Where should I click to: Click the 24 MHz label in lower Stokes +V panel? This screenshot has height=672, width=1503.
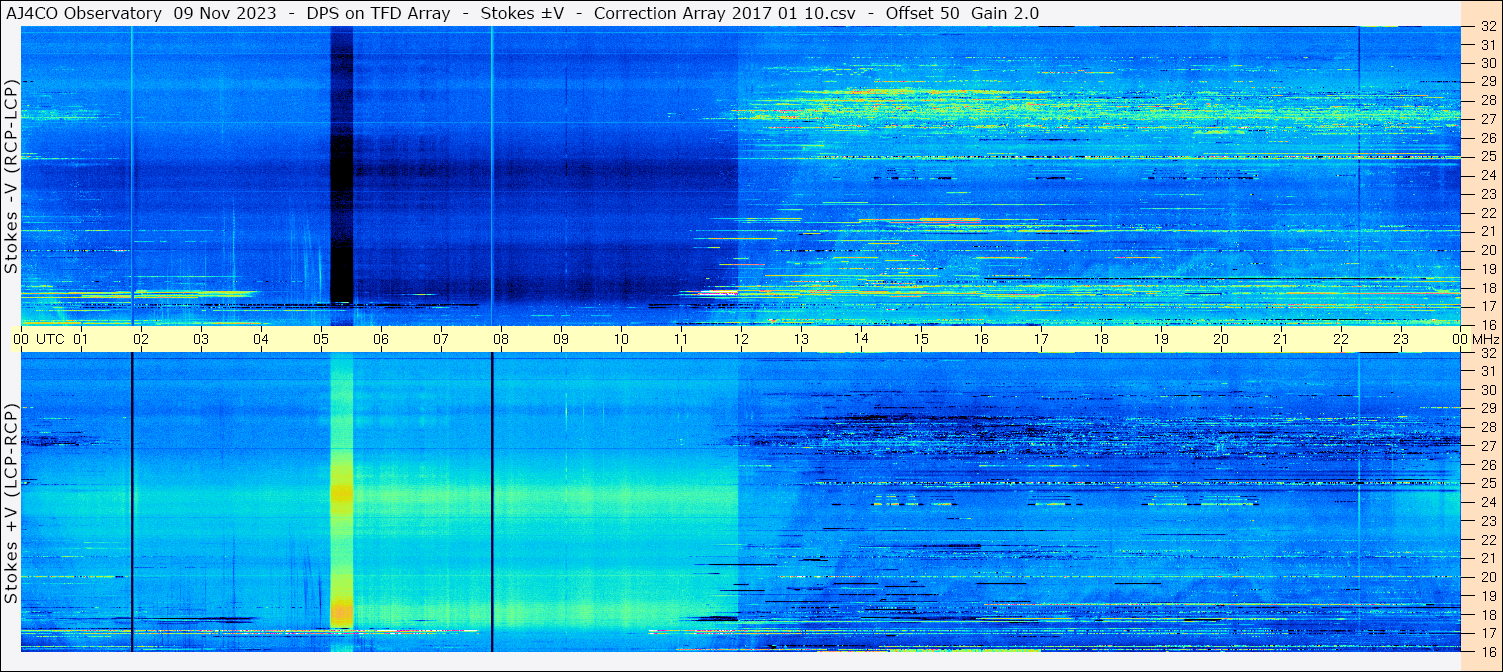[1488, 503]
